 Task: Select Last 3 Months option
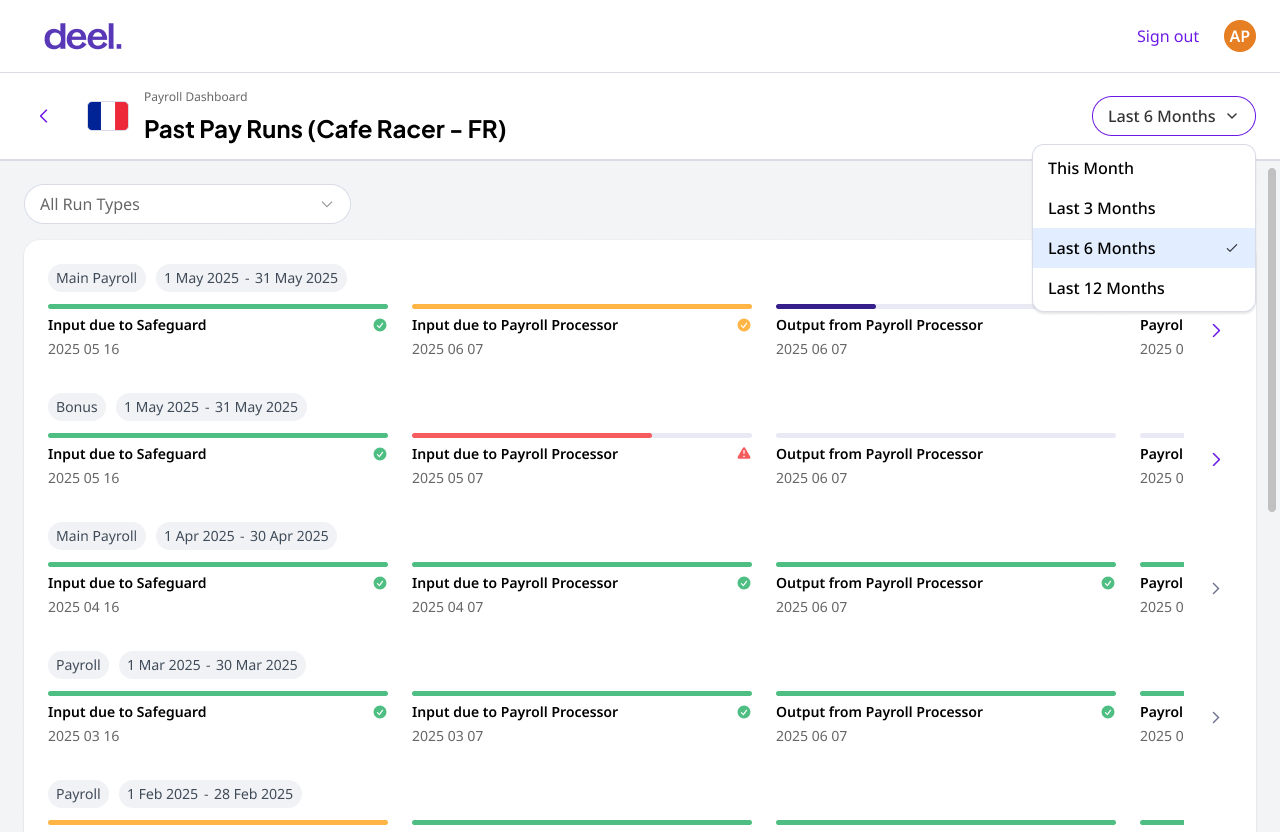(1144, 208)
